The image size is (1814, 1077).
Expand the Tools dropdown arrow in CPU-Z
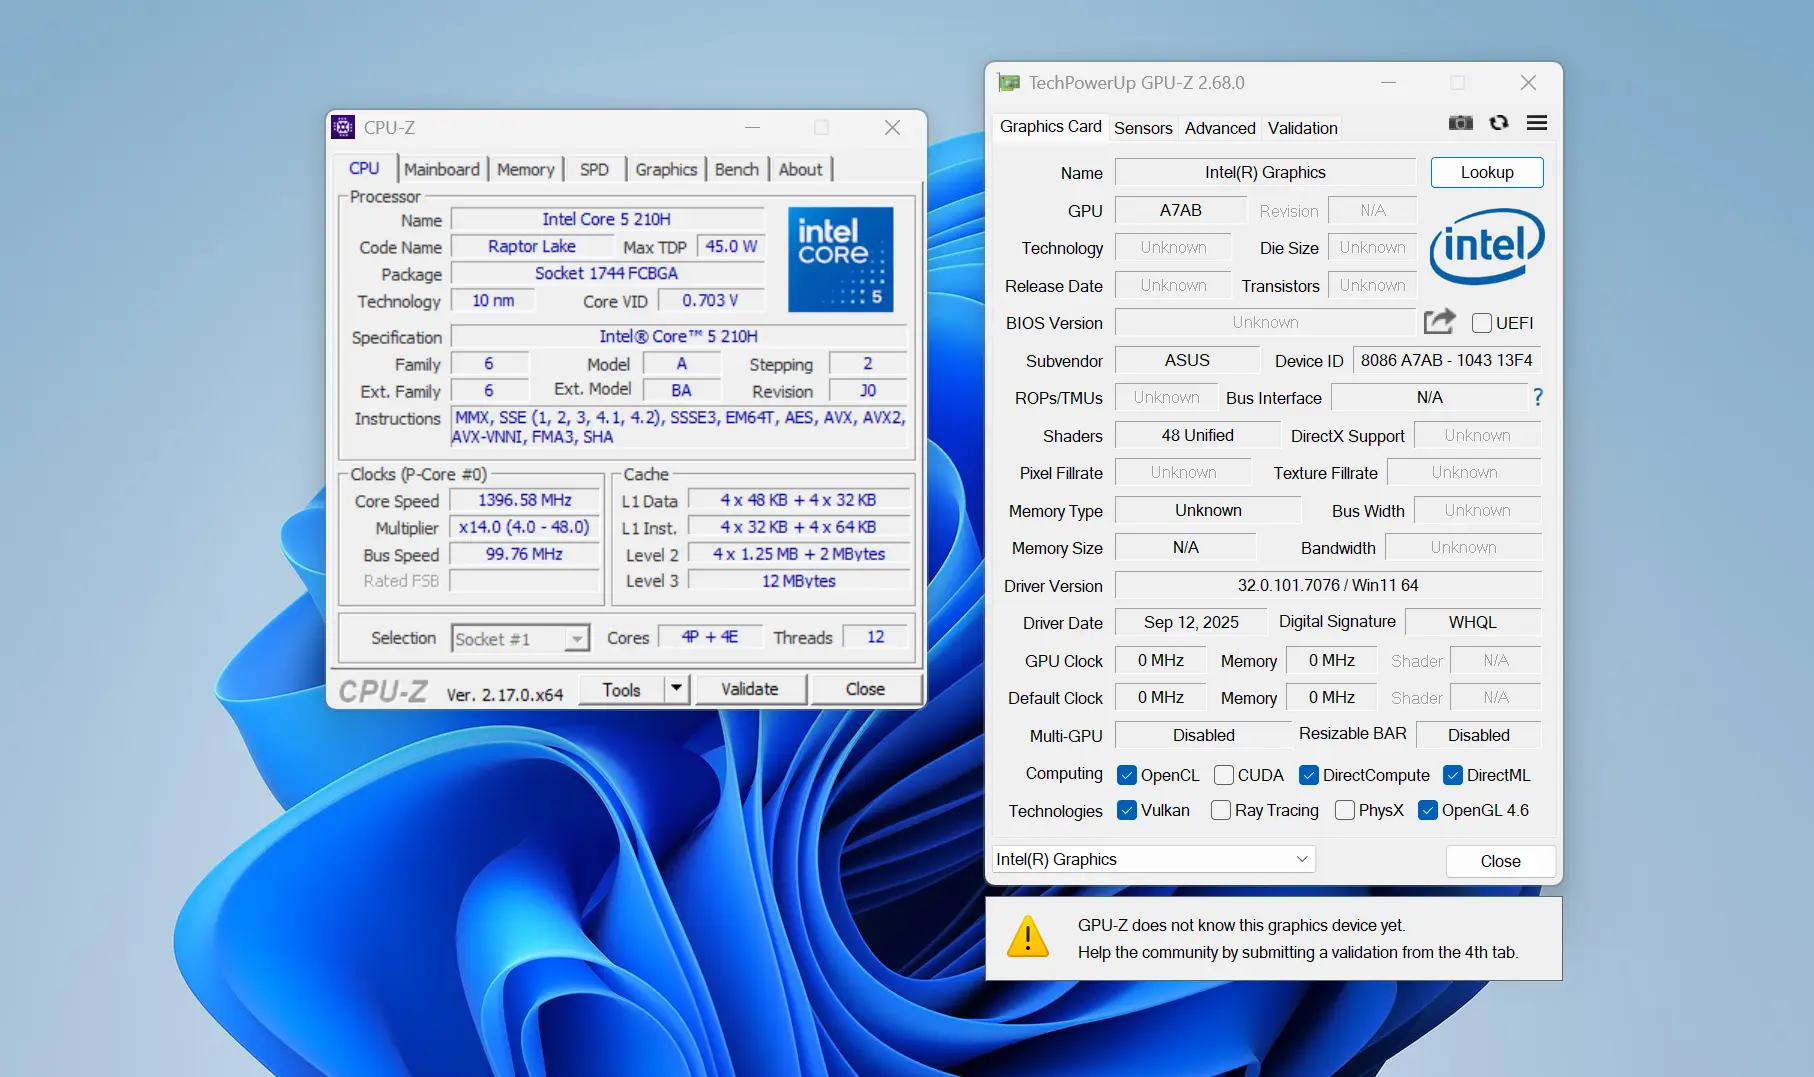point(676,689)
